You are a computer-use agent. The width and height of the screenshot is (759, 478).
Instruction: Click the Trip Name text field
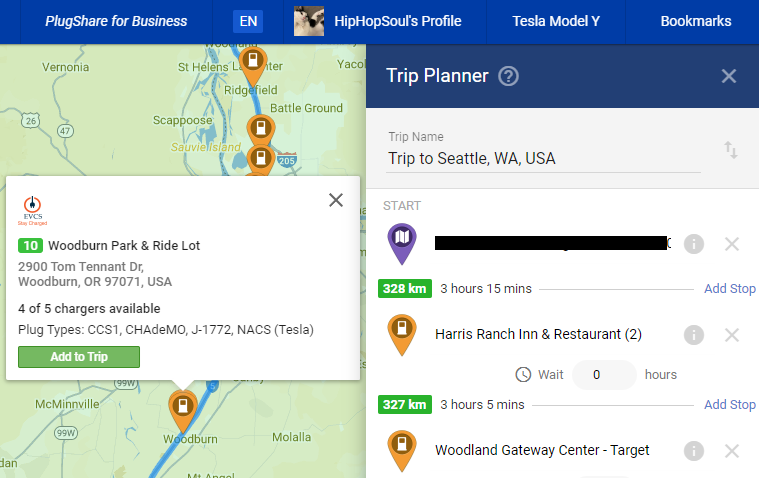544,158
